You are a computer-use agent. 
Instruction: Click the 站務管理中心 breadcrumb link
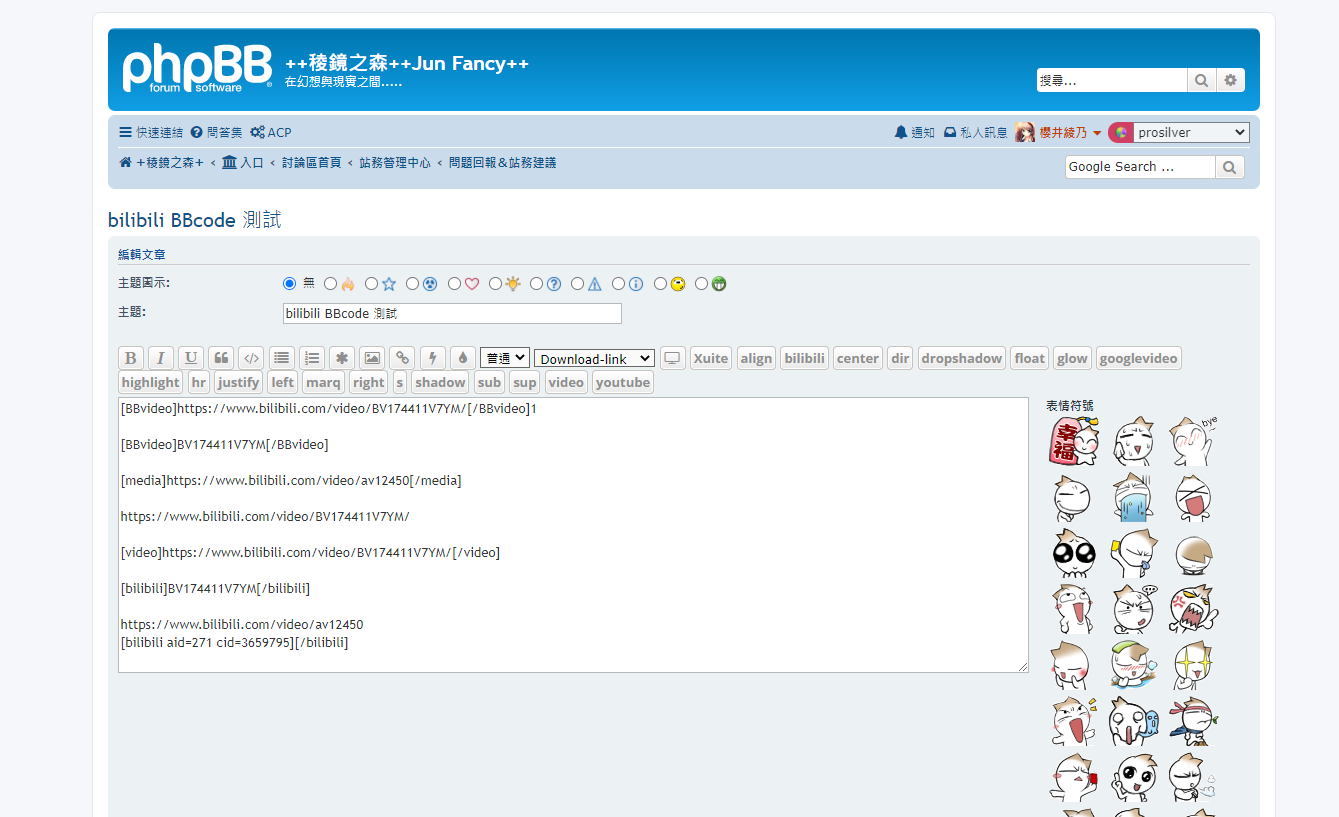click(x=395, y=163)
